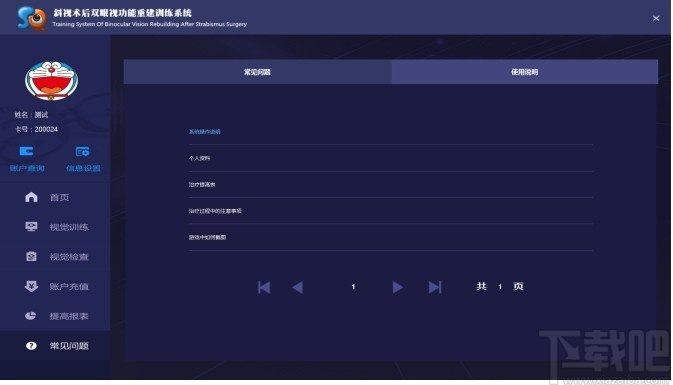This screenshot has width=673, height=385.
Task: Open the 治疗过程中的注意事项 entry
Action: (x=215, y=211)
